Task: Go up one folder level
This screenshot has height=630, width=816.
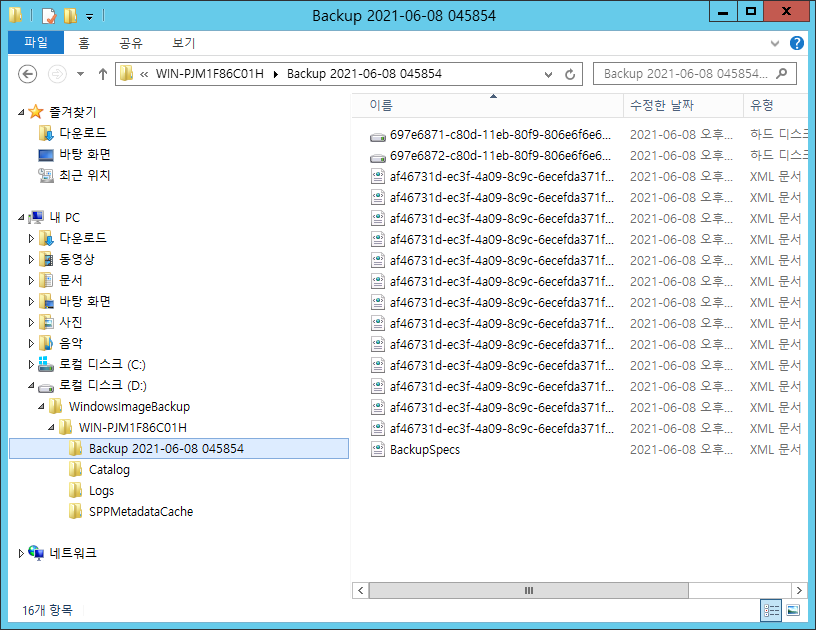Action: point(103,74)
